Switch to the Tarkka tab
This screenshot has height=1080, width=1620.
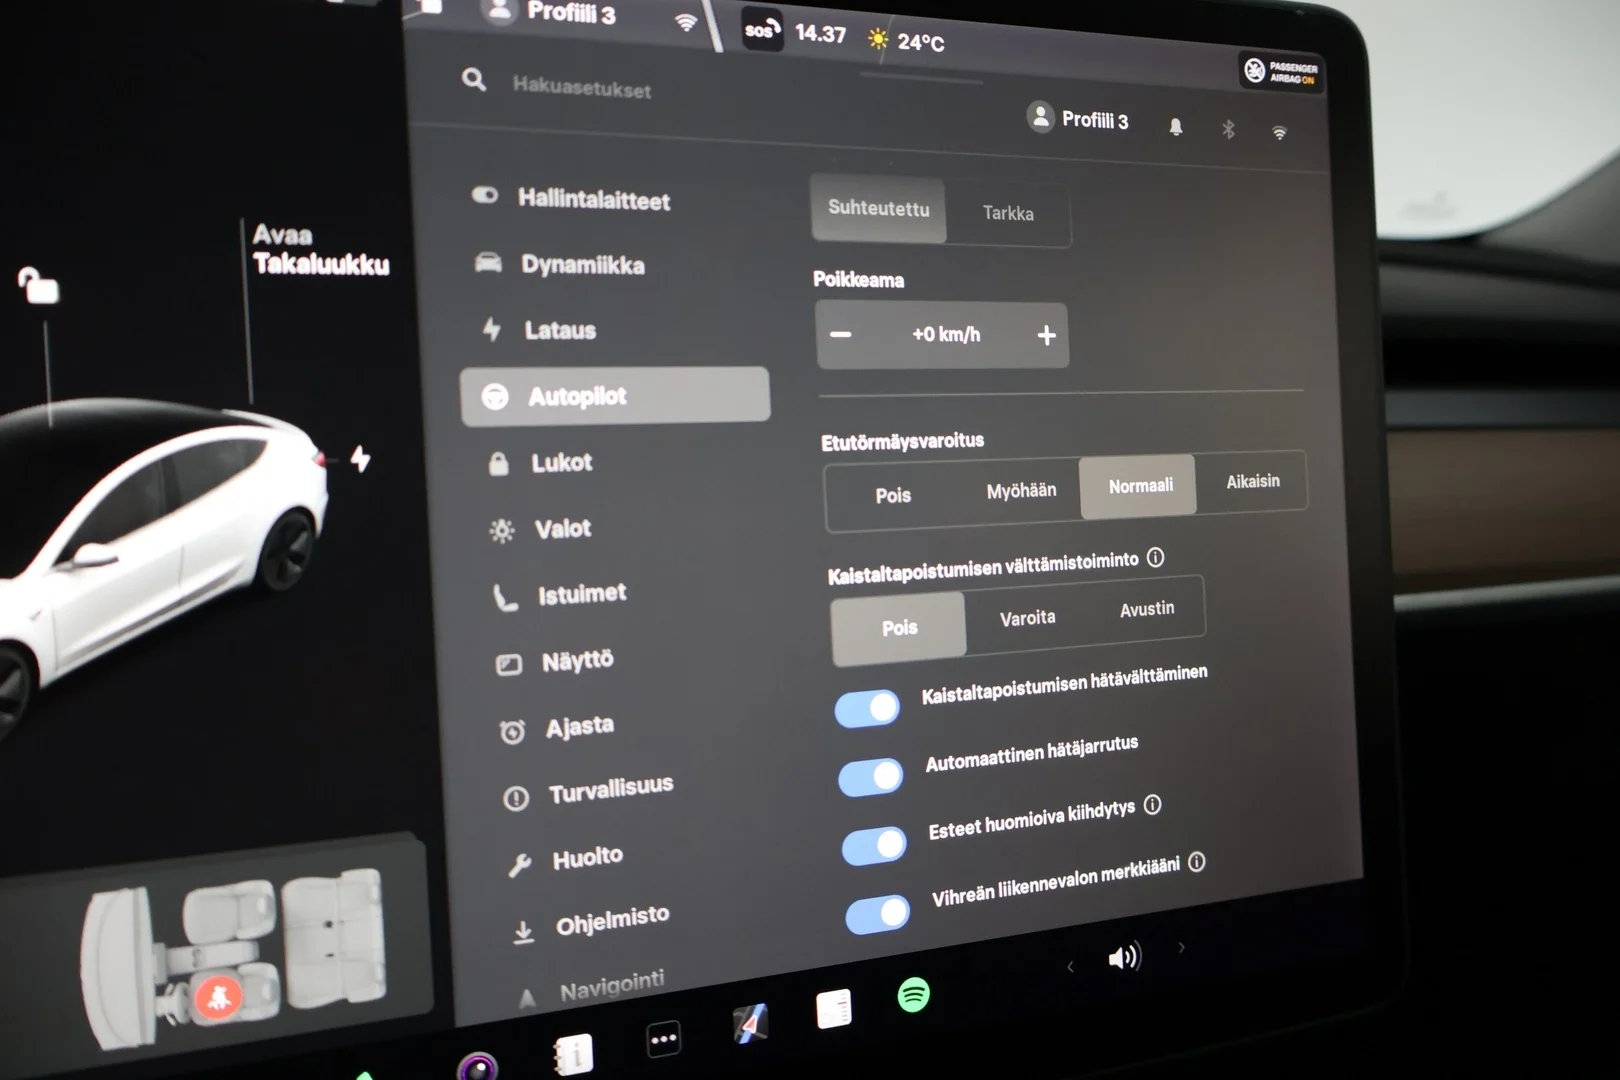[1008, 213]
